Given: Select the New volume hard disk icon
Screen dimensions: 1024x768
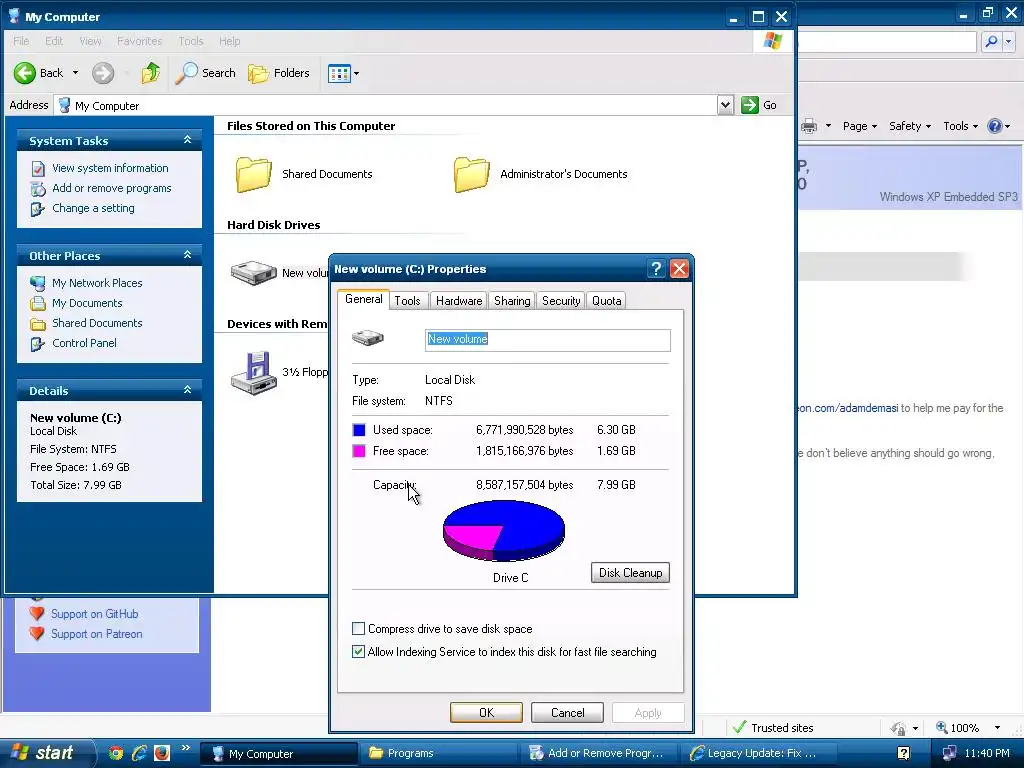Looking at the screenshot, I should [253, 272].
